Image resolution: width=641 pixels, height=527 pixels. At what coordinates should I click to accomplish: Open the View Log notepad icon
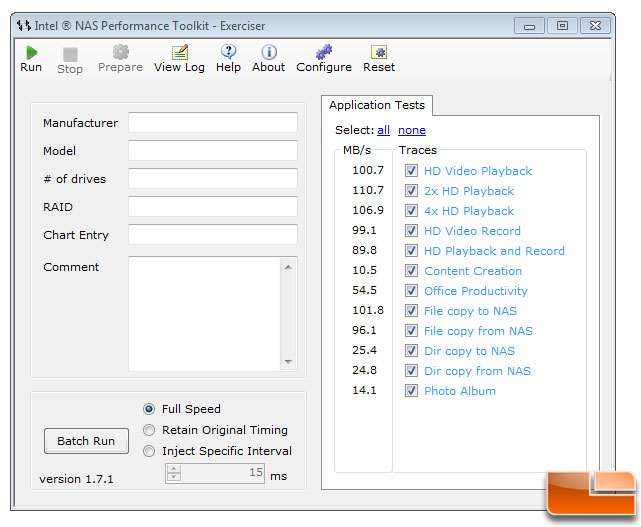click(x=179, y=52)
